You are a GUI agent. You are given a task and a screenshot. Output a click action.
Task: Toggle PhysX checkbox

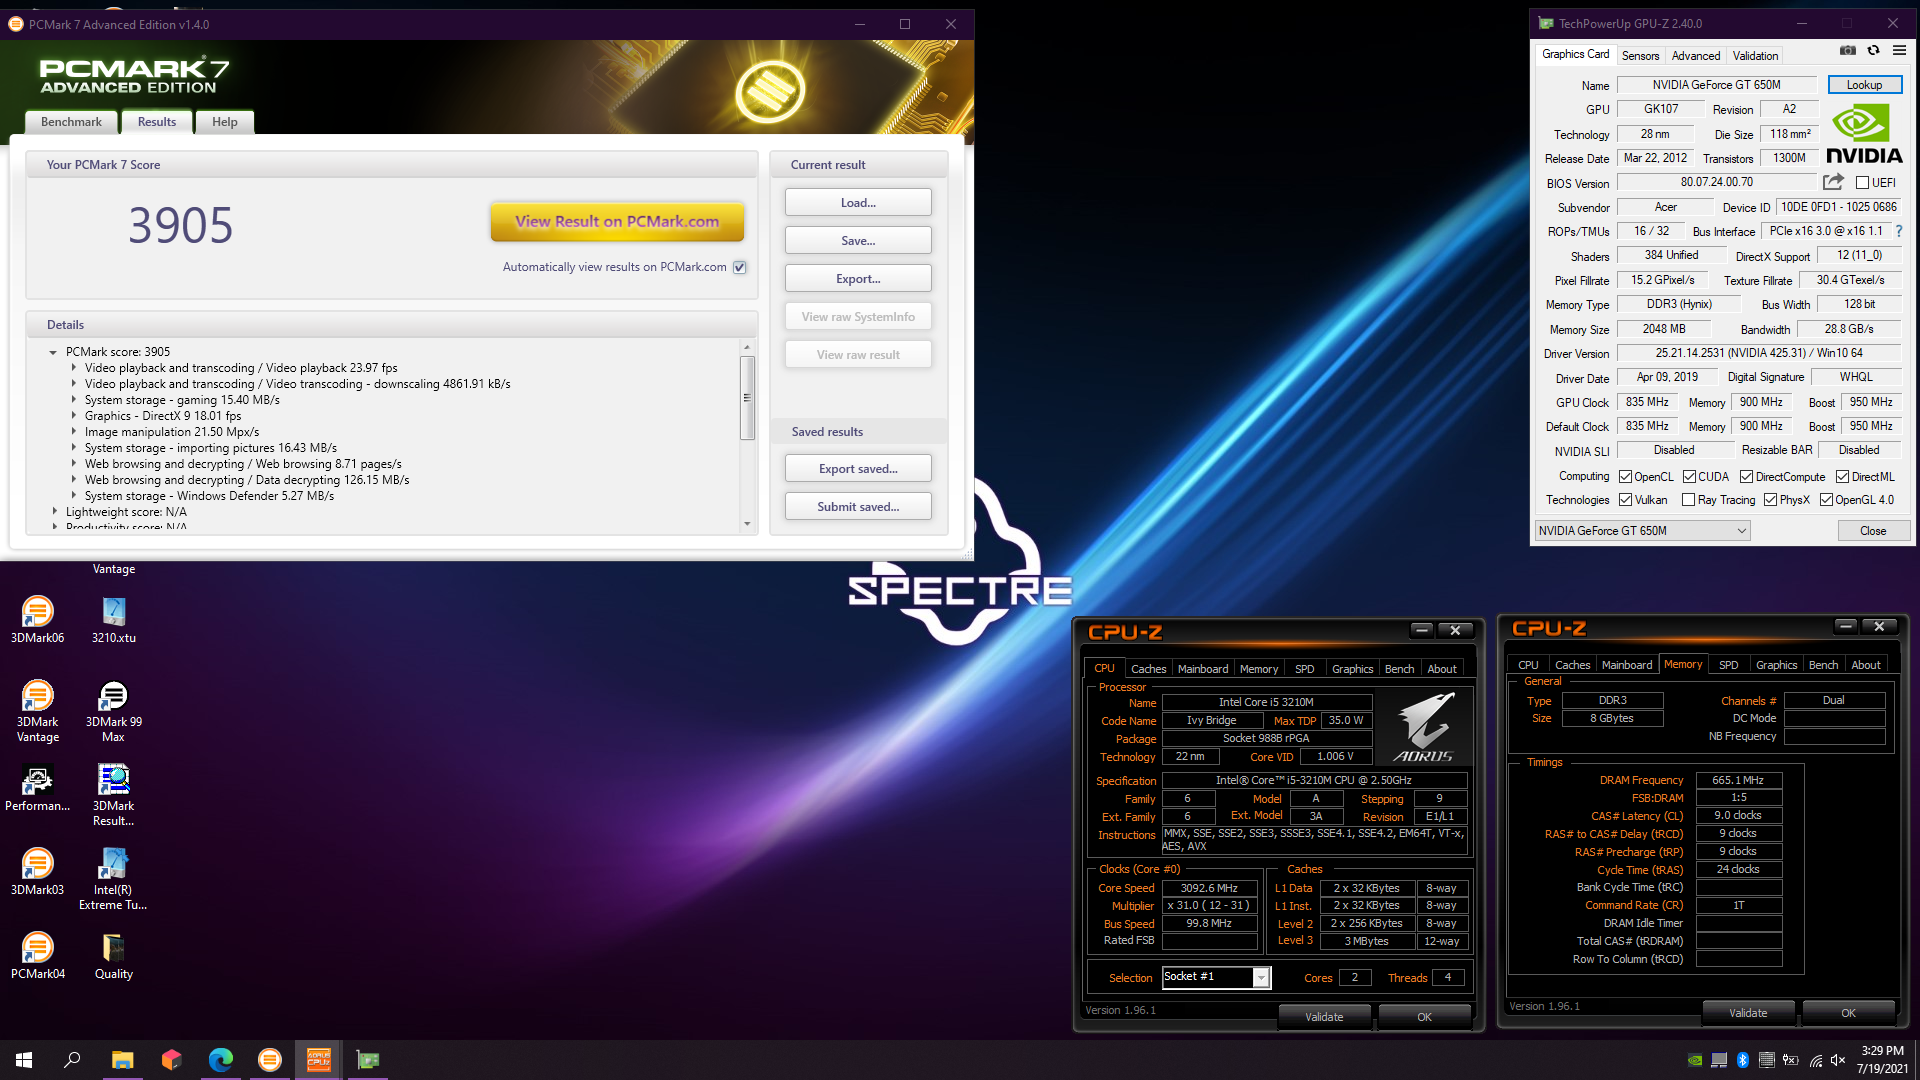(1771, 500)
